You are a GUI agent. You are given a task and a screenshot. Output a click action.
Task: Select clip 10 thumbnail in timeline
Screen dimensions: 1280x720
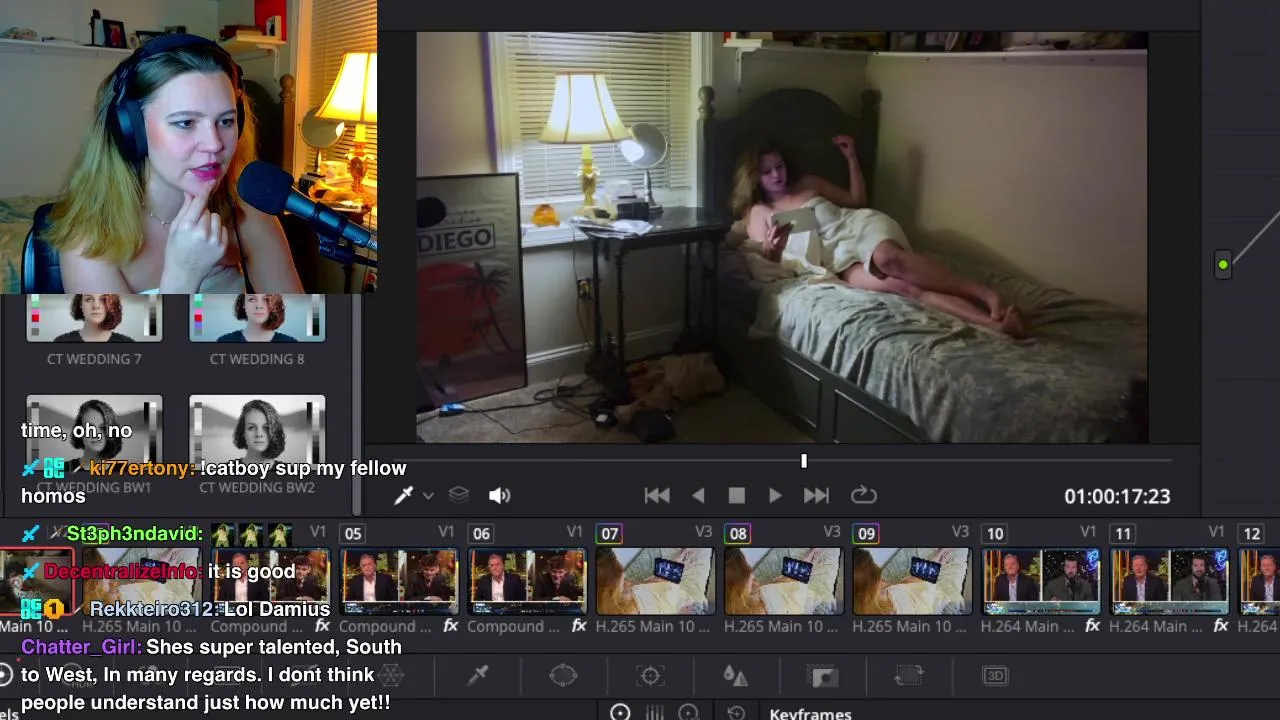coord(1041,581)
